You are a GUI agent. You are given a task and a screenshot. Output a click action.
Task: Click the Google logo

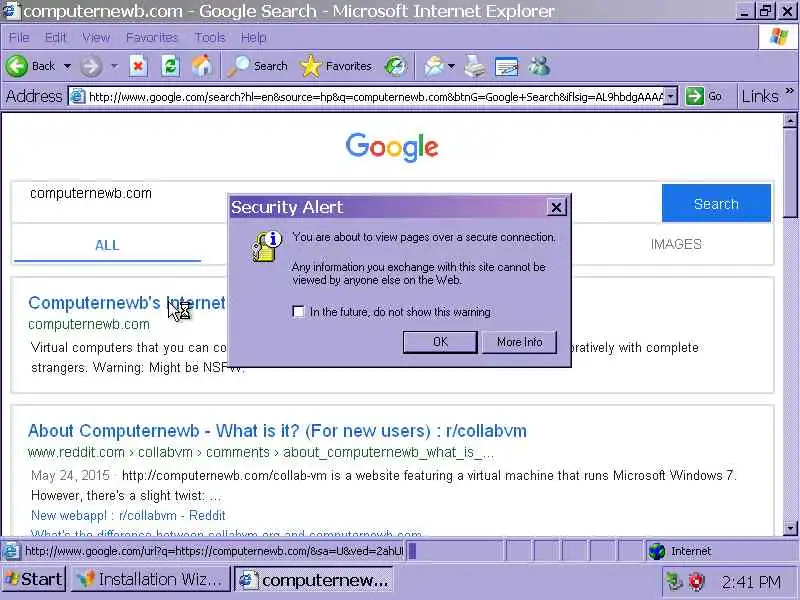coord(392,147)
